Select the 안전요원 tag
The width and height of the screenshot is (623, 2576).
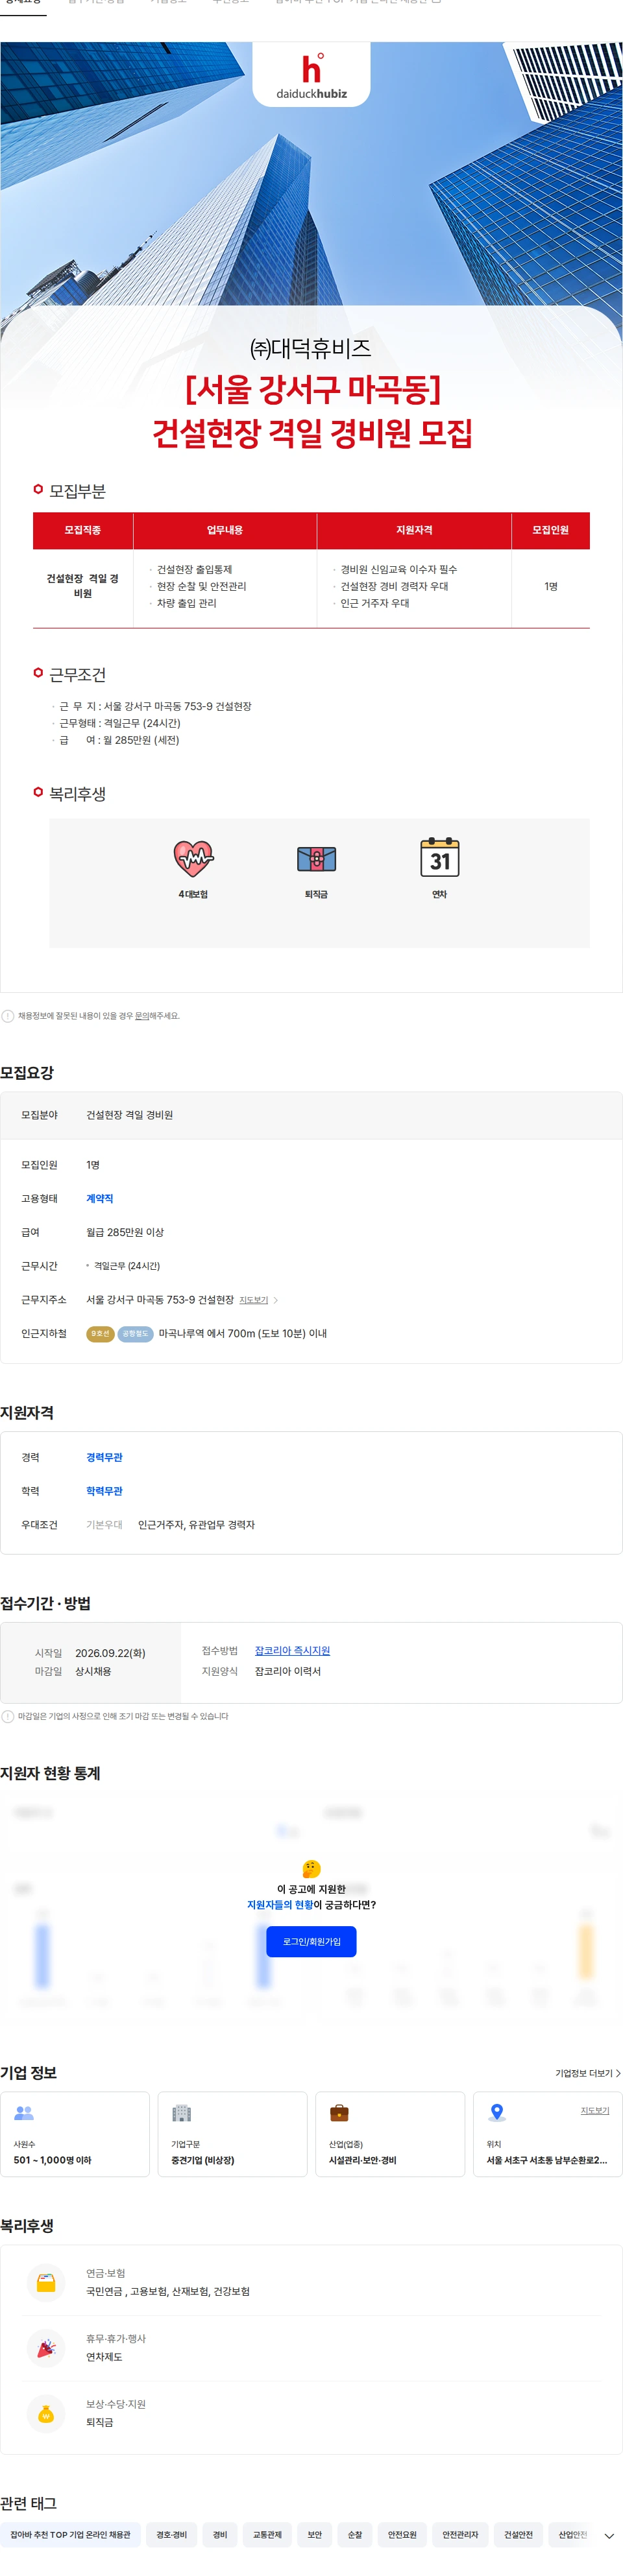[402, 2535]
